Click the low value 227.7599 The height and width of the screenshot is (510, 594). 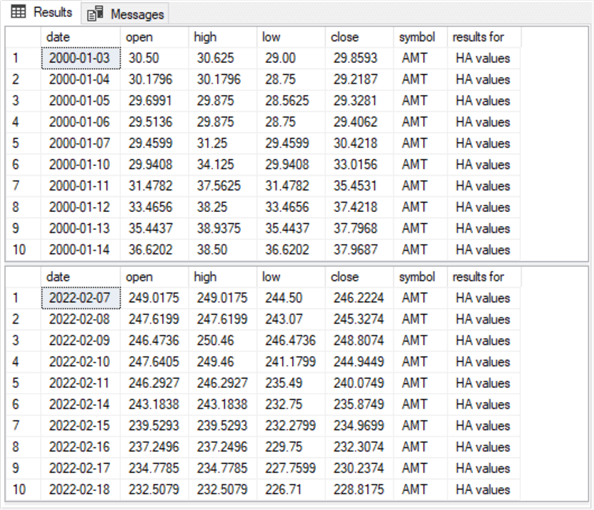pyautogui.click(x=291, y=468)
